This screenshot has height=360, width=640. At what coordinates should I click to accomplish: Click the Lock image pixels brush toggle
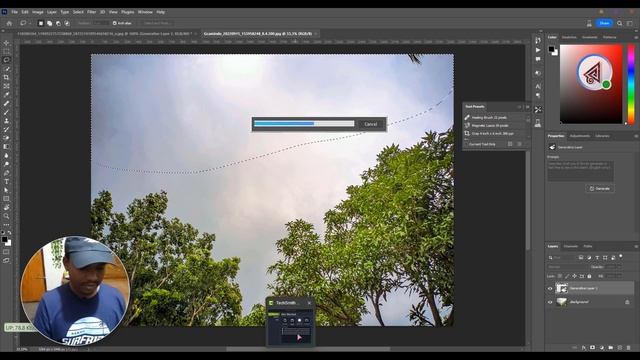pos(567,276)
